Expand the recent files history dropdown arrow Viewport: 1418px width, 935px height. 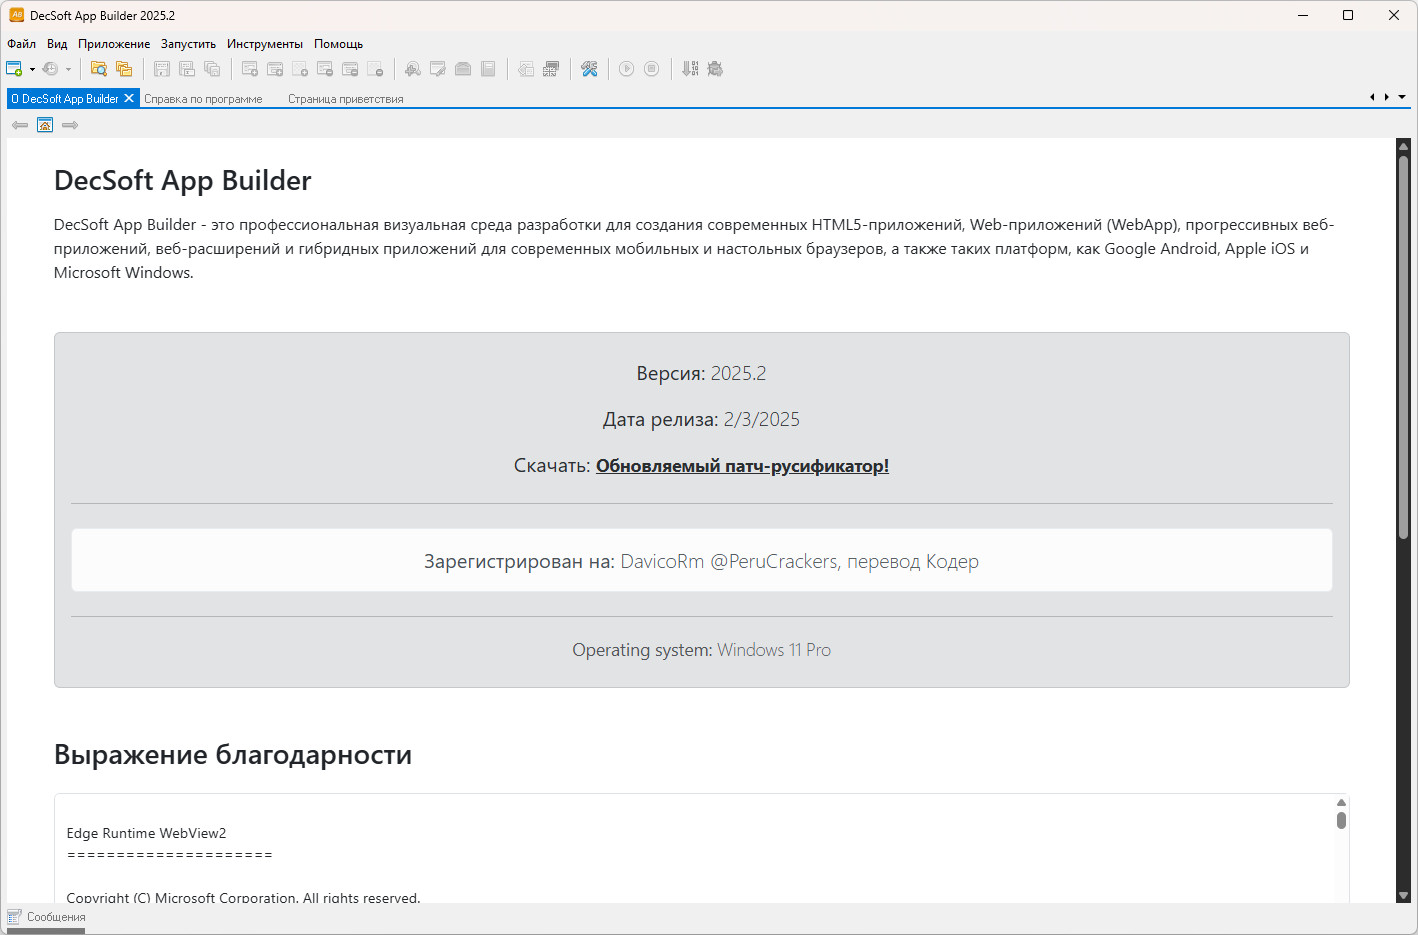coord(68,70)
